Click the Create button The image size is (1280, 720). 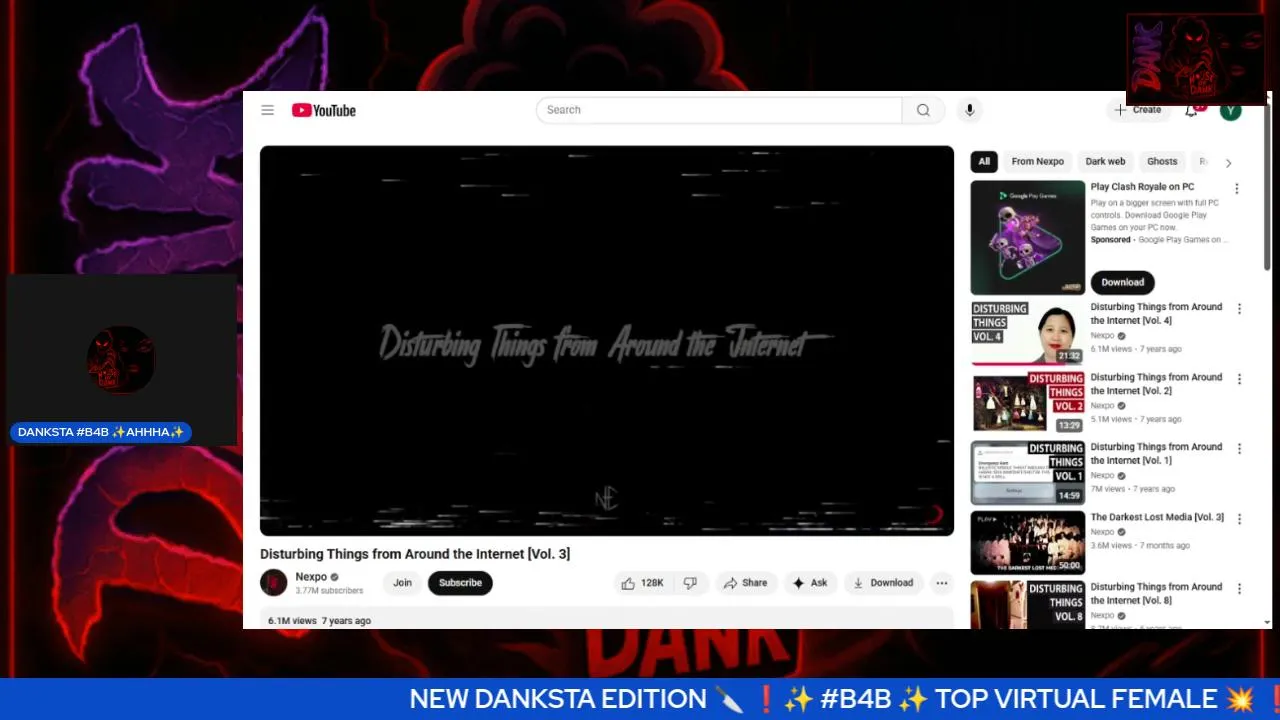1138,110
